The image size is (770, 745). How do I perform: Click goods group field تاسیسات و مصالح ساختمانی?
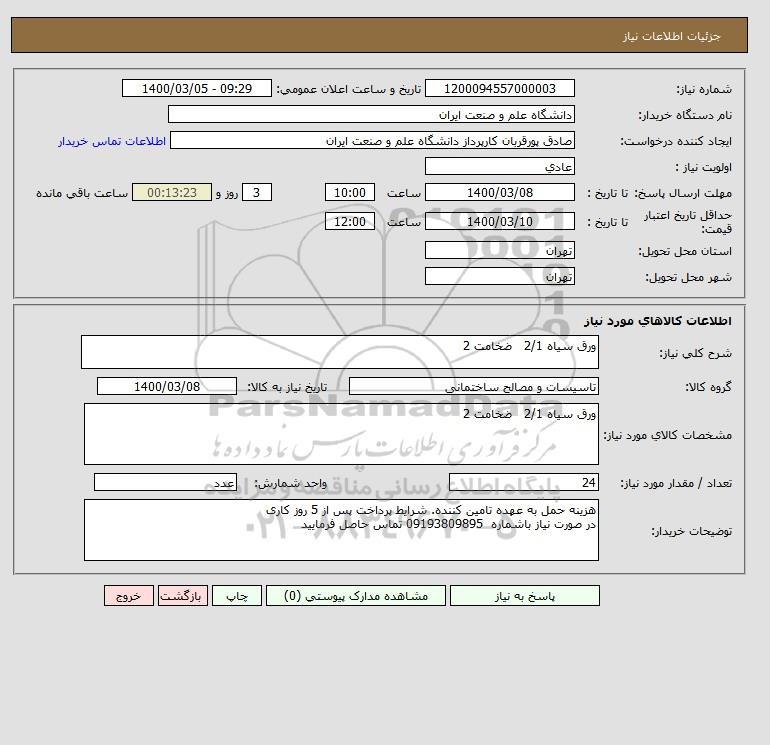pyautogui.click(x=473, y=386)
